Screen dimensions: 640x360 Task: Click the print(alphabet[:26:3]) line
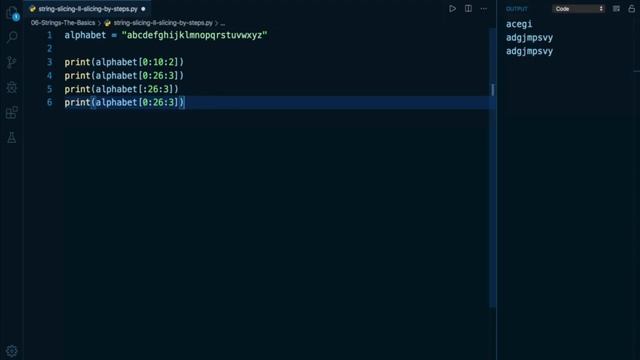(x=121, y=89)
